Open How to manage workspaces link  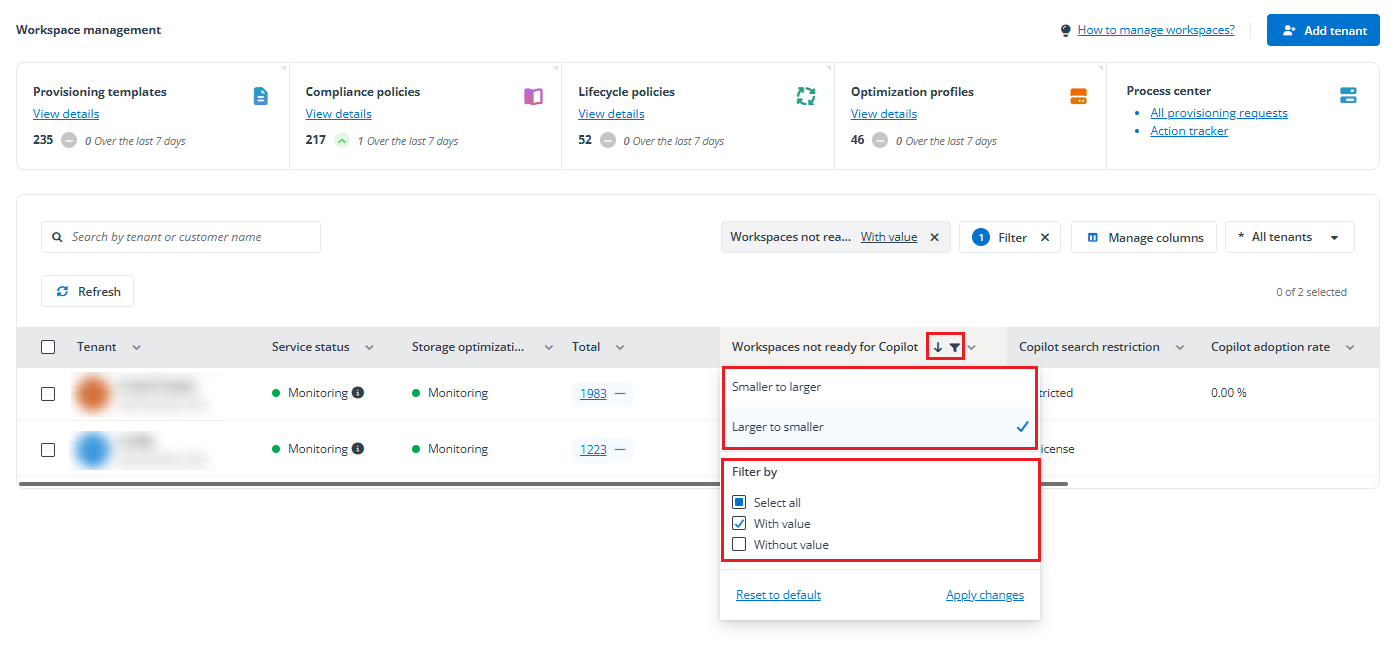coord(1156,30)
